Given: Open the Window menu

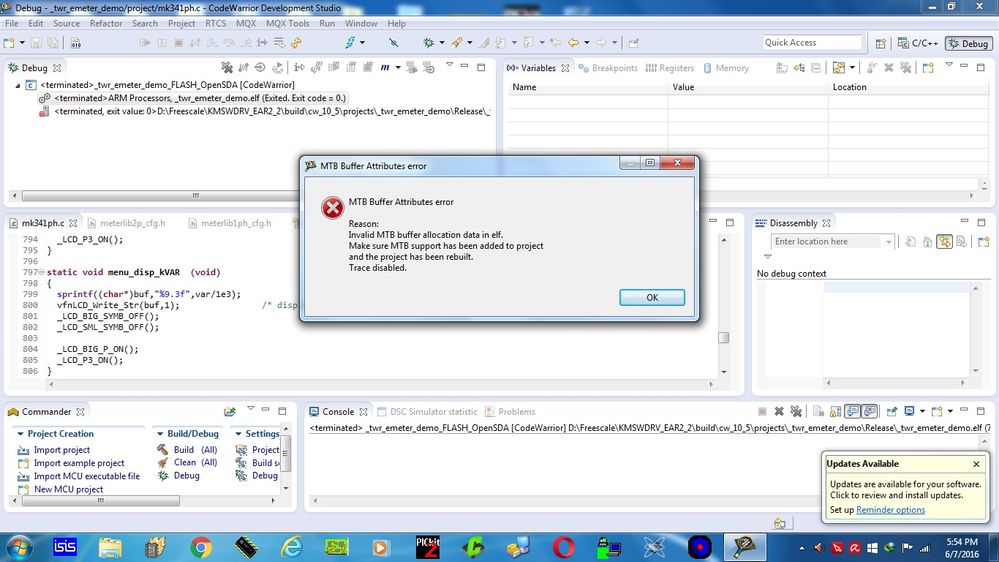Looking at the screenshot, I should [361, 24].
